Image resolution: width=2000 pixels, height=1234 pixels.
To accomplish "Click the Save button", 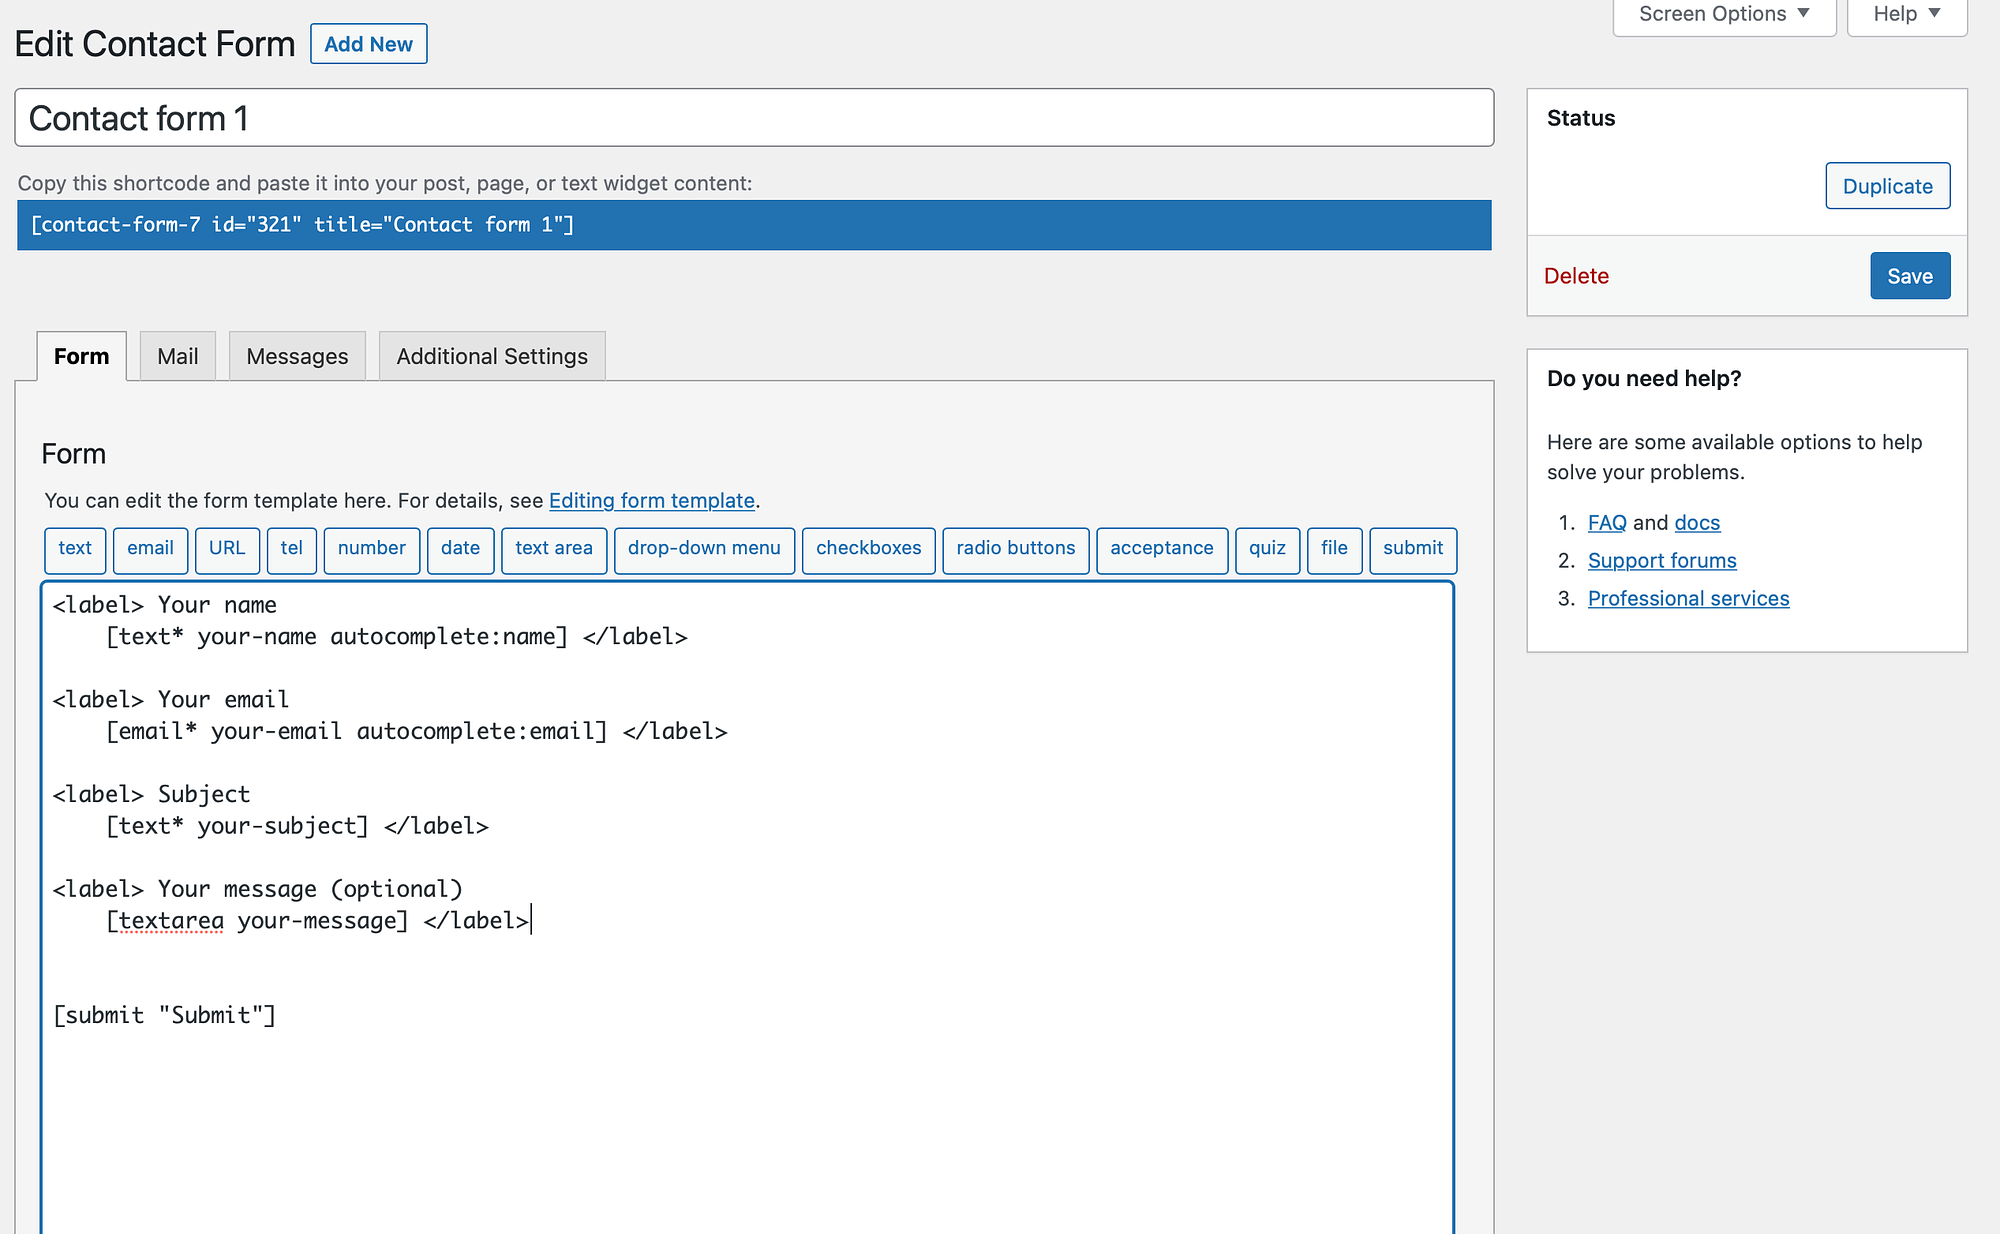I will point(1909,274).
